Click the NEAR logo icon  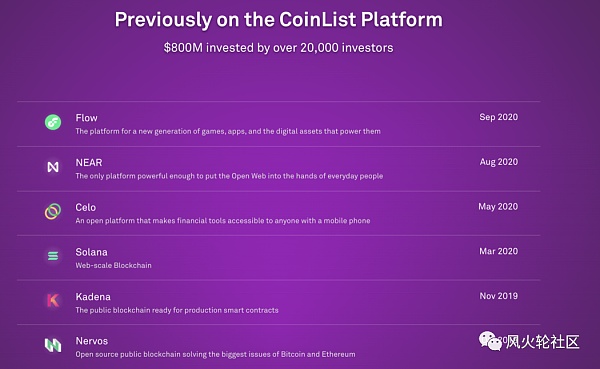[x=53, y=167]
